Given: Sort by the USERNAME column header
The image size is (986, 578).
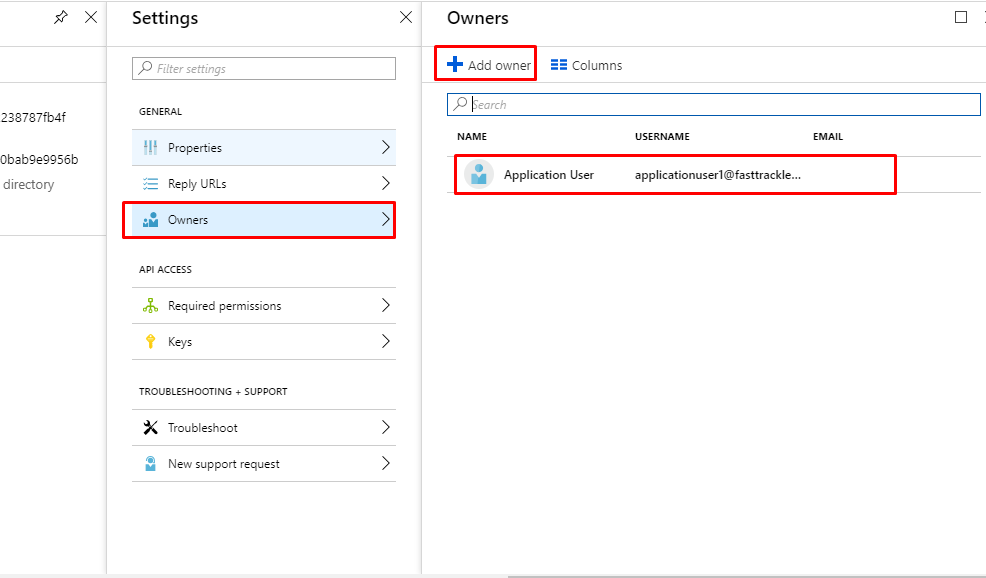Looking at the screenshot, I should [x=662, y=136].
